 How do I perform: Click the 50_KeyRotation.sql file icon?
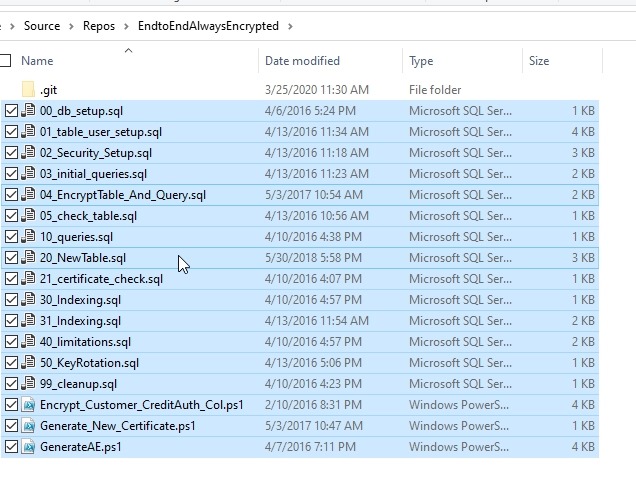[28, 363]
